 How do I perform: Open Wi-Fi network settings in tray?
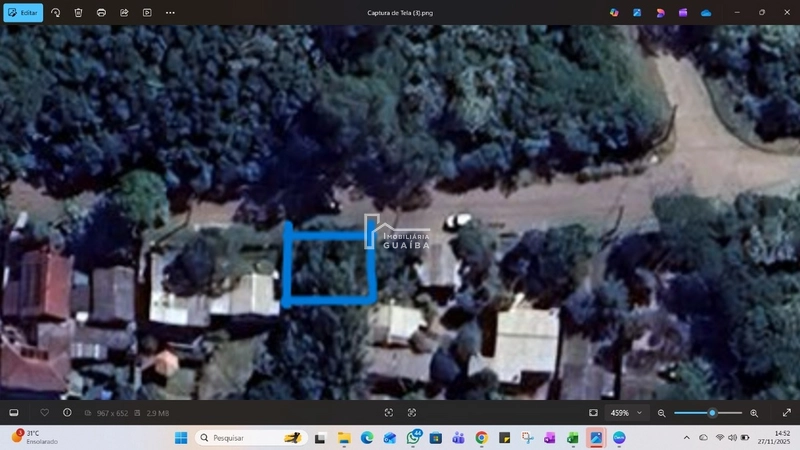tap(720, 438)
